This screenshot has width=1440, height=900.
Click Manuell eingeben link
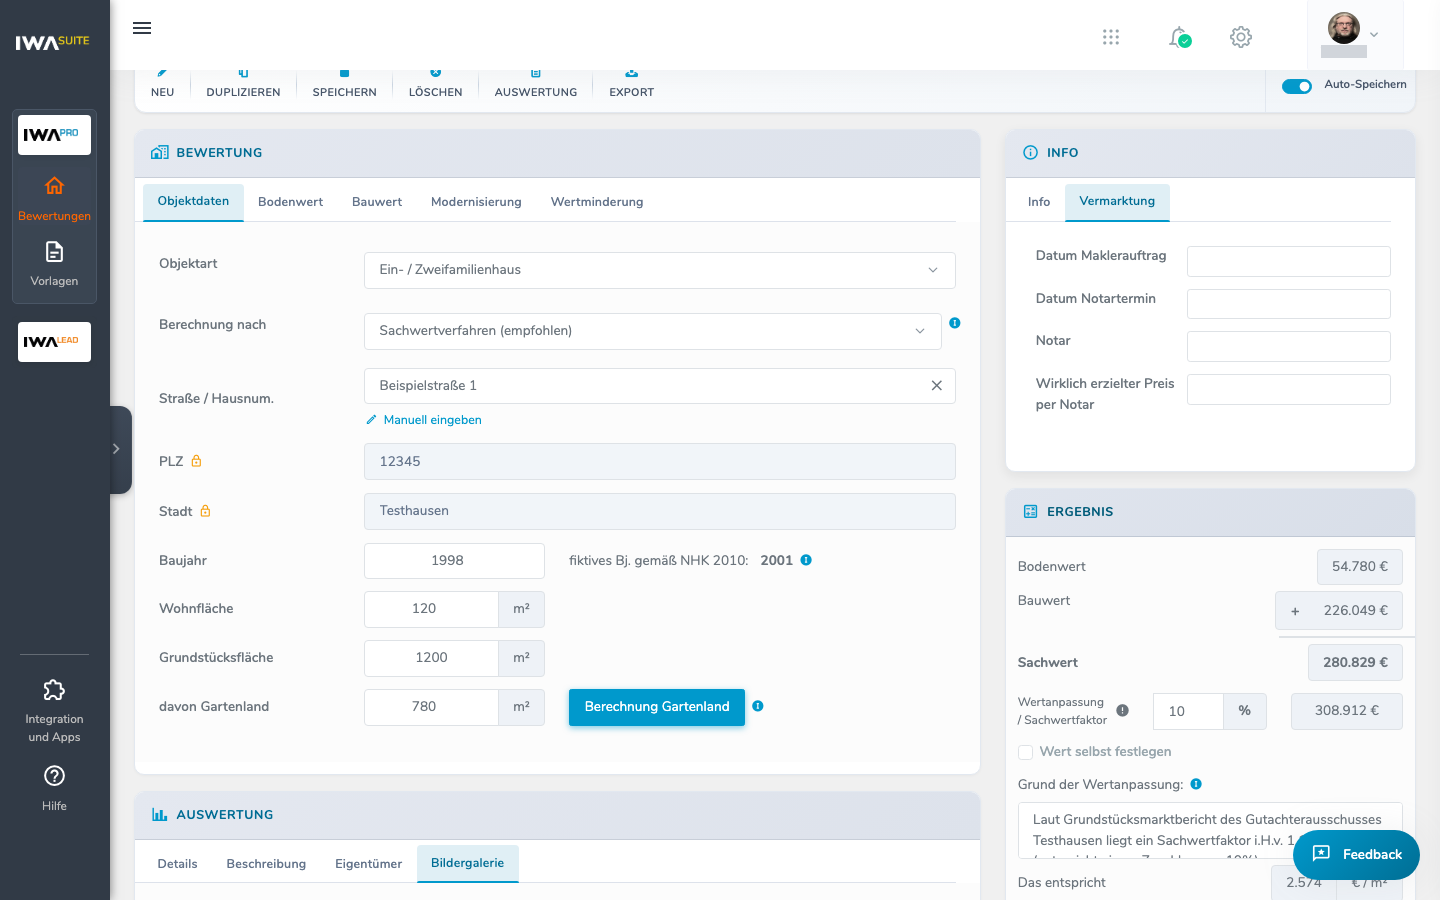pyautogui.click(x=424, y=420)
